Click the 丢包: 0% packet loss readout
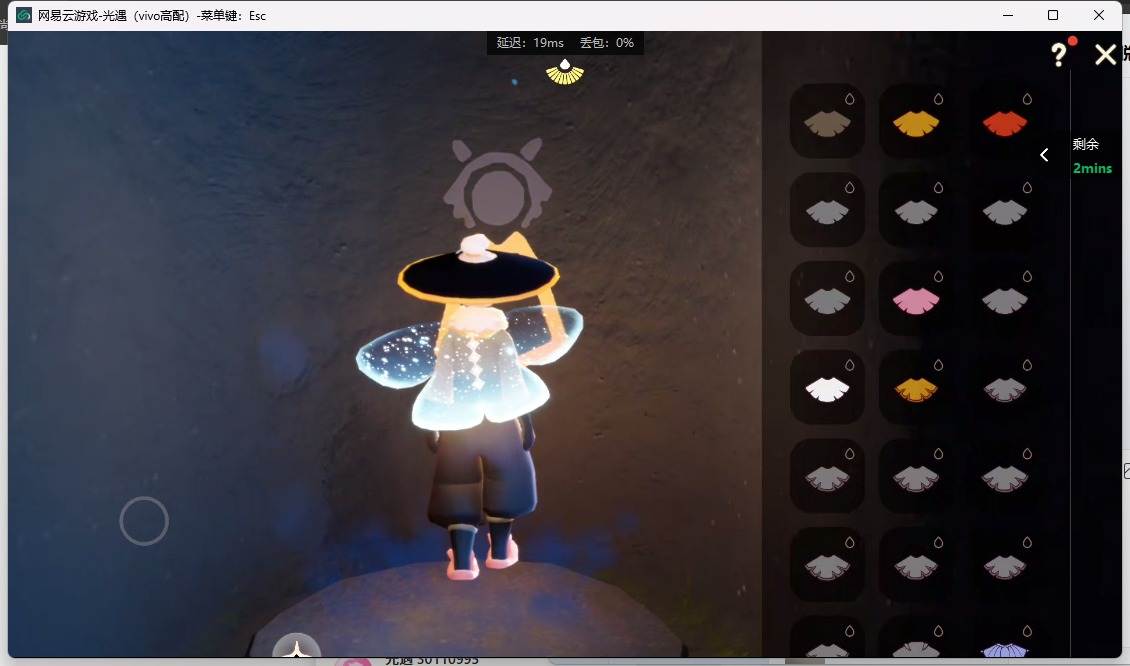Screen dimensions: 1130x666 coord(607,43)
